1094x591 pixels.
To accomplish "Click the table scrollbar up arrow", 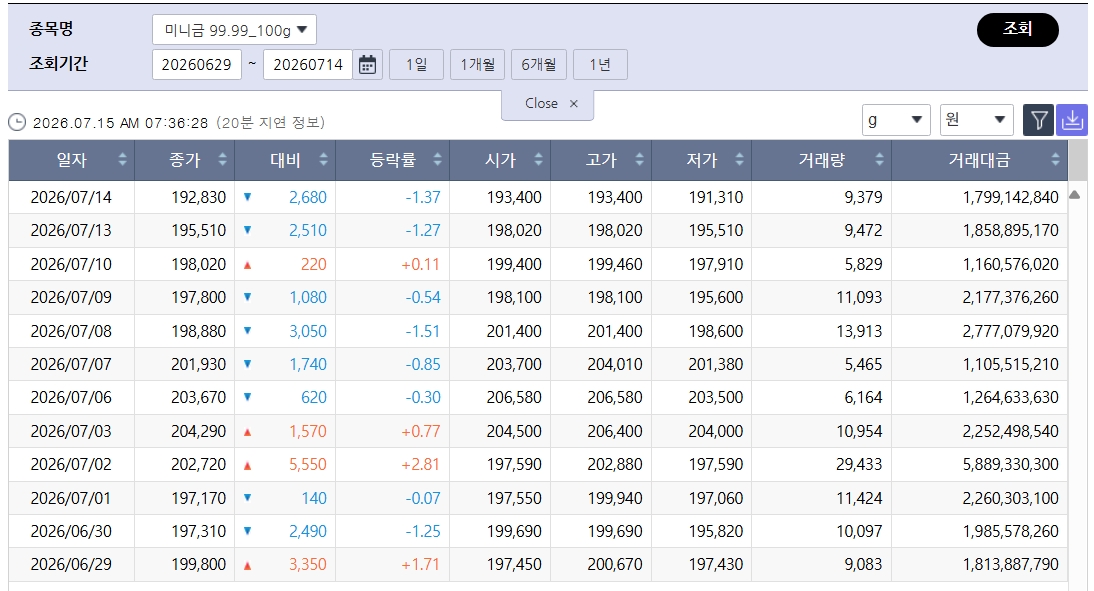I will tap(1074, 195).
